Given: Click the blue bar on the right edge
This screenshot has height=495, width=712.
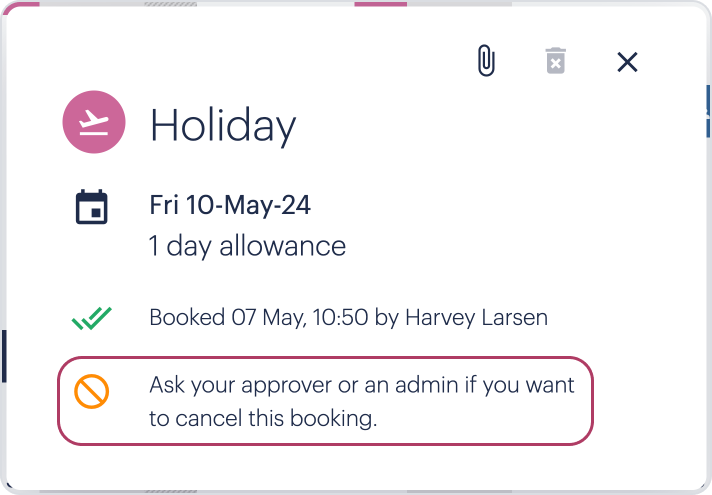Looking at the screenshot, I should click(708, 111).
